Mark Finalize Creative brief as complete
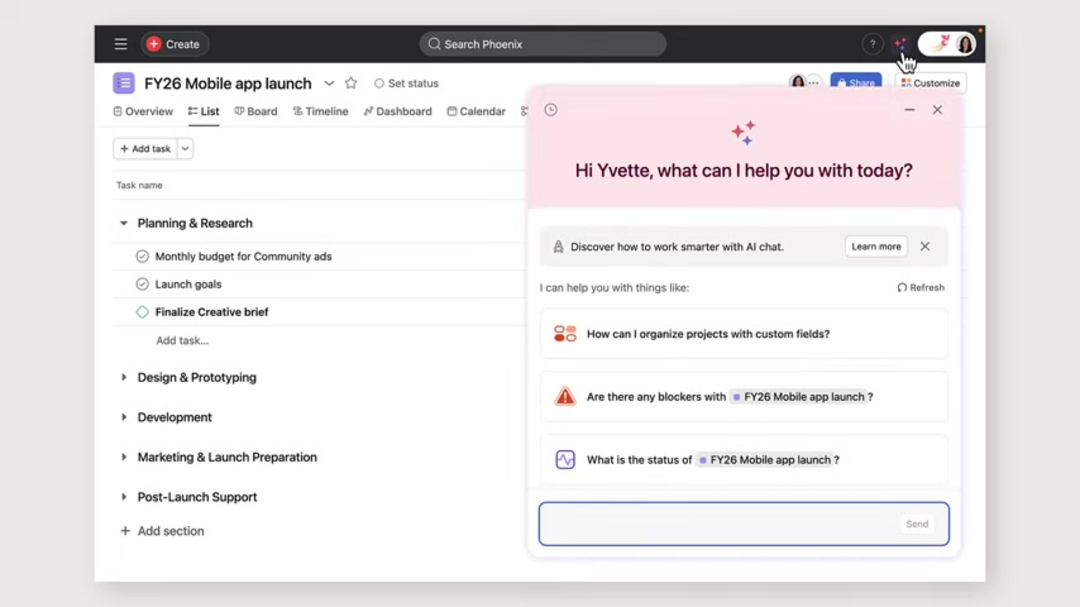The height and width of the screenshot is (607, 1080). (x=142, y=312)
